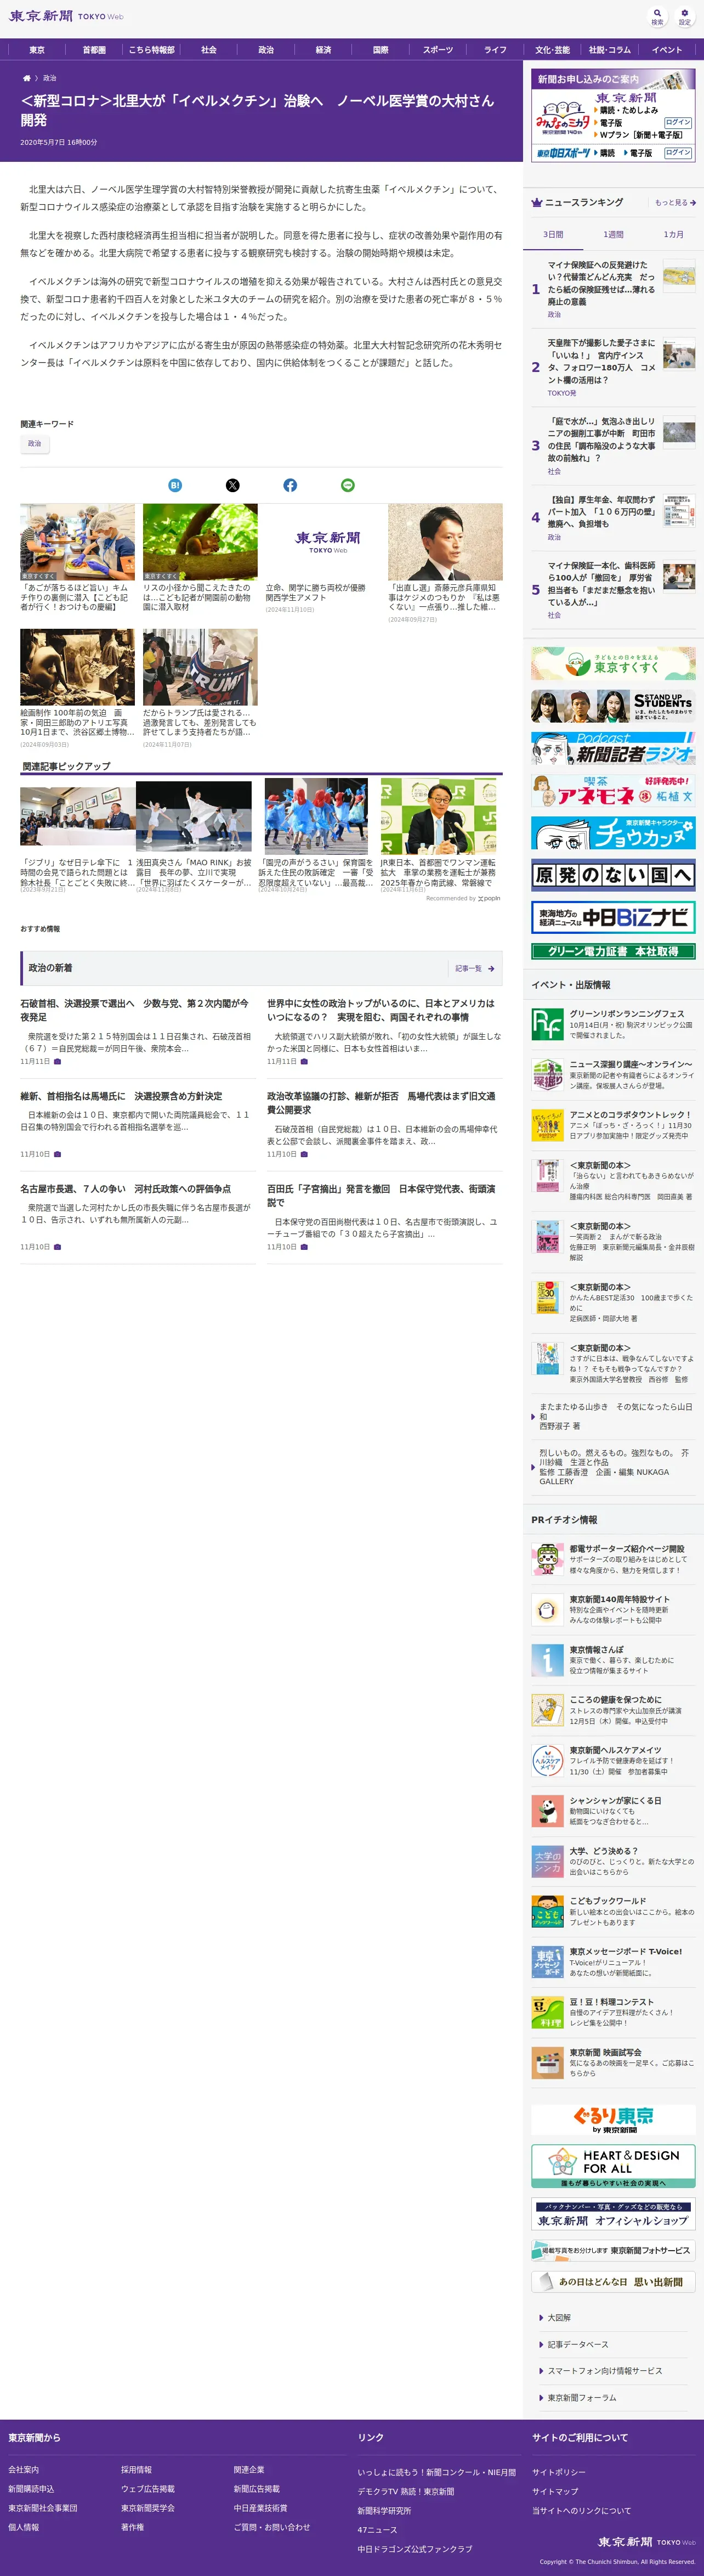Open スポーツ in the navigation bar

pos(438,49)
